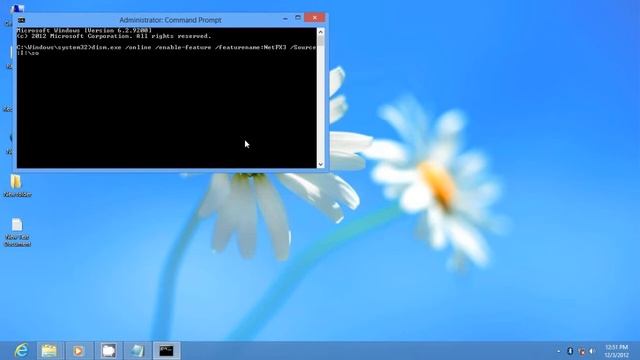Open the Bluetooth tray icon
The image size is (640, 360).
pyautogui.click(x=570, y=351)
